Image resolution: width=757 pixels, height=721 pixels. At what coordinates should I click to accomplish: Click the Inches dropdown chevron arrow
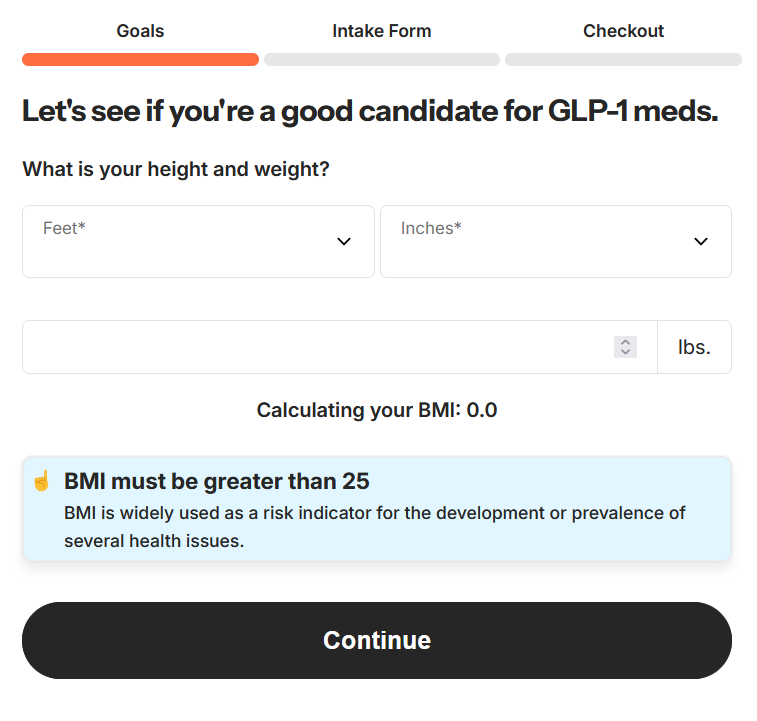[701, 241]
